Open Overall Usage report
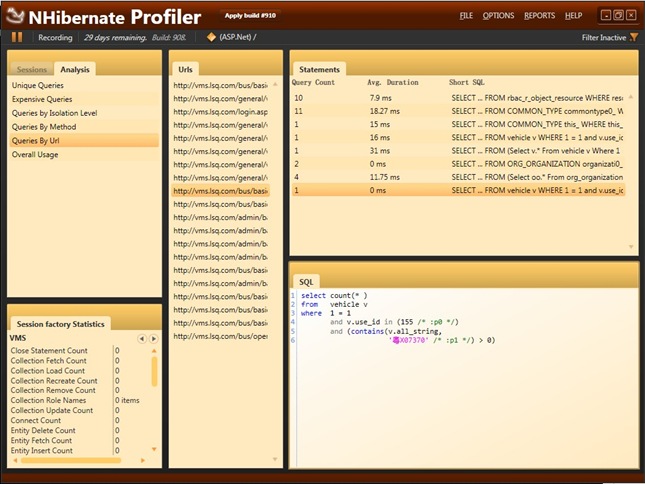The width and height of the screenshot is (645, 484). tap(84, 155)
